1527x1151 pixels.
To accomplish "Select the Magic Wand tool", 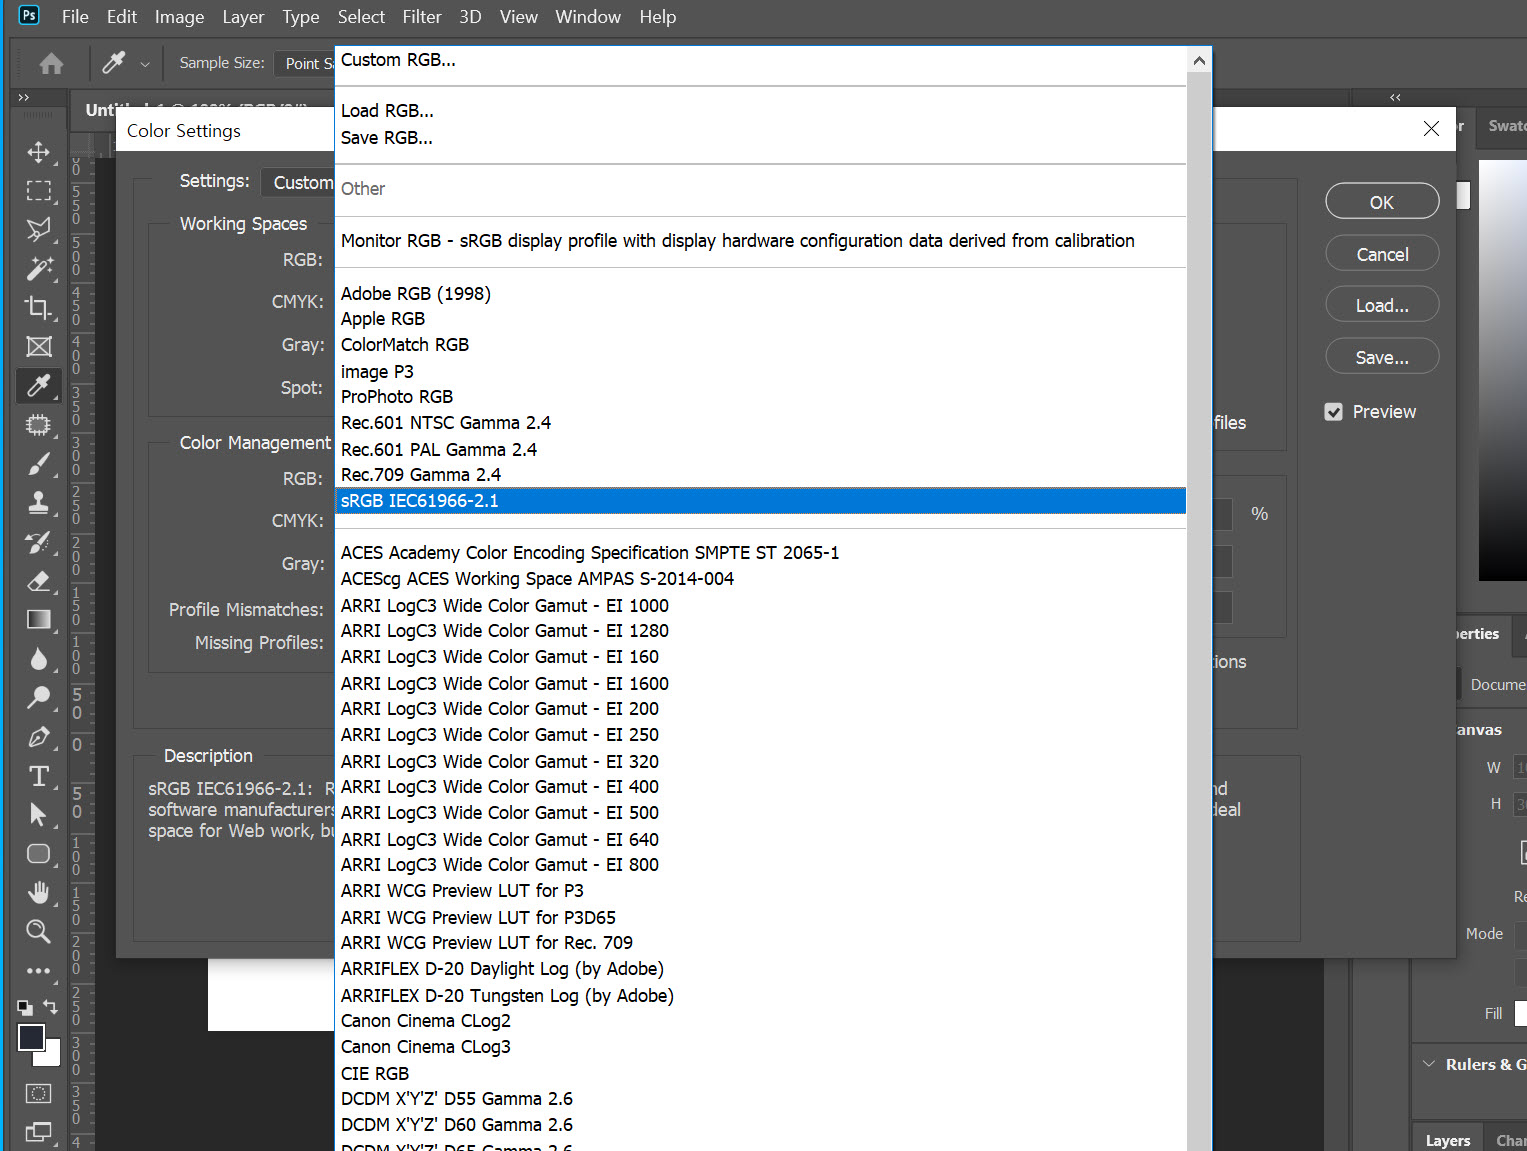I will click(x=38, y=269).
